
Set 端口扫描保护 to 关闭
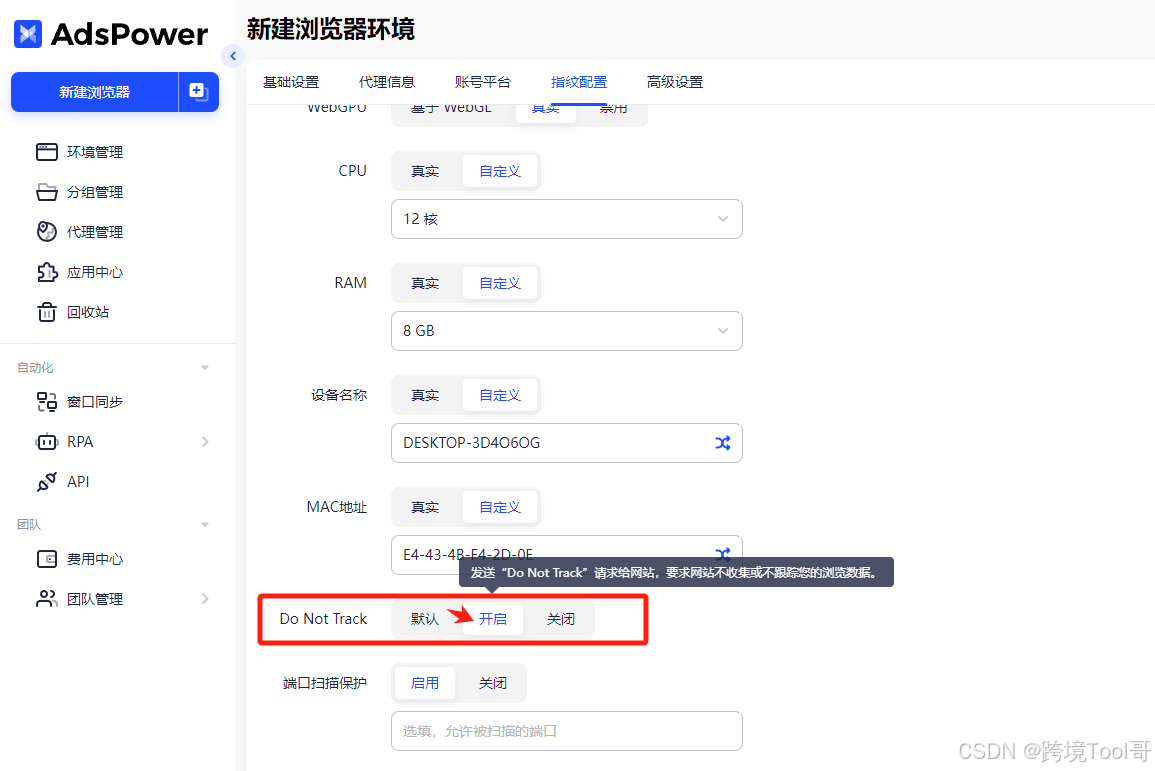coord(493,683)
